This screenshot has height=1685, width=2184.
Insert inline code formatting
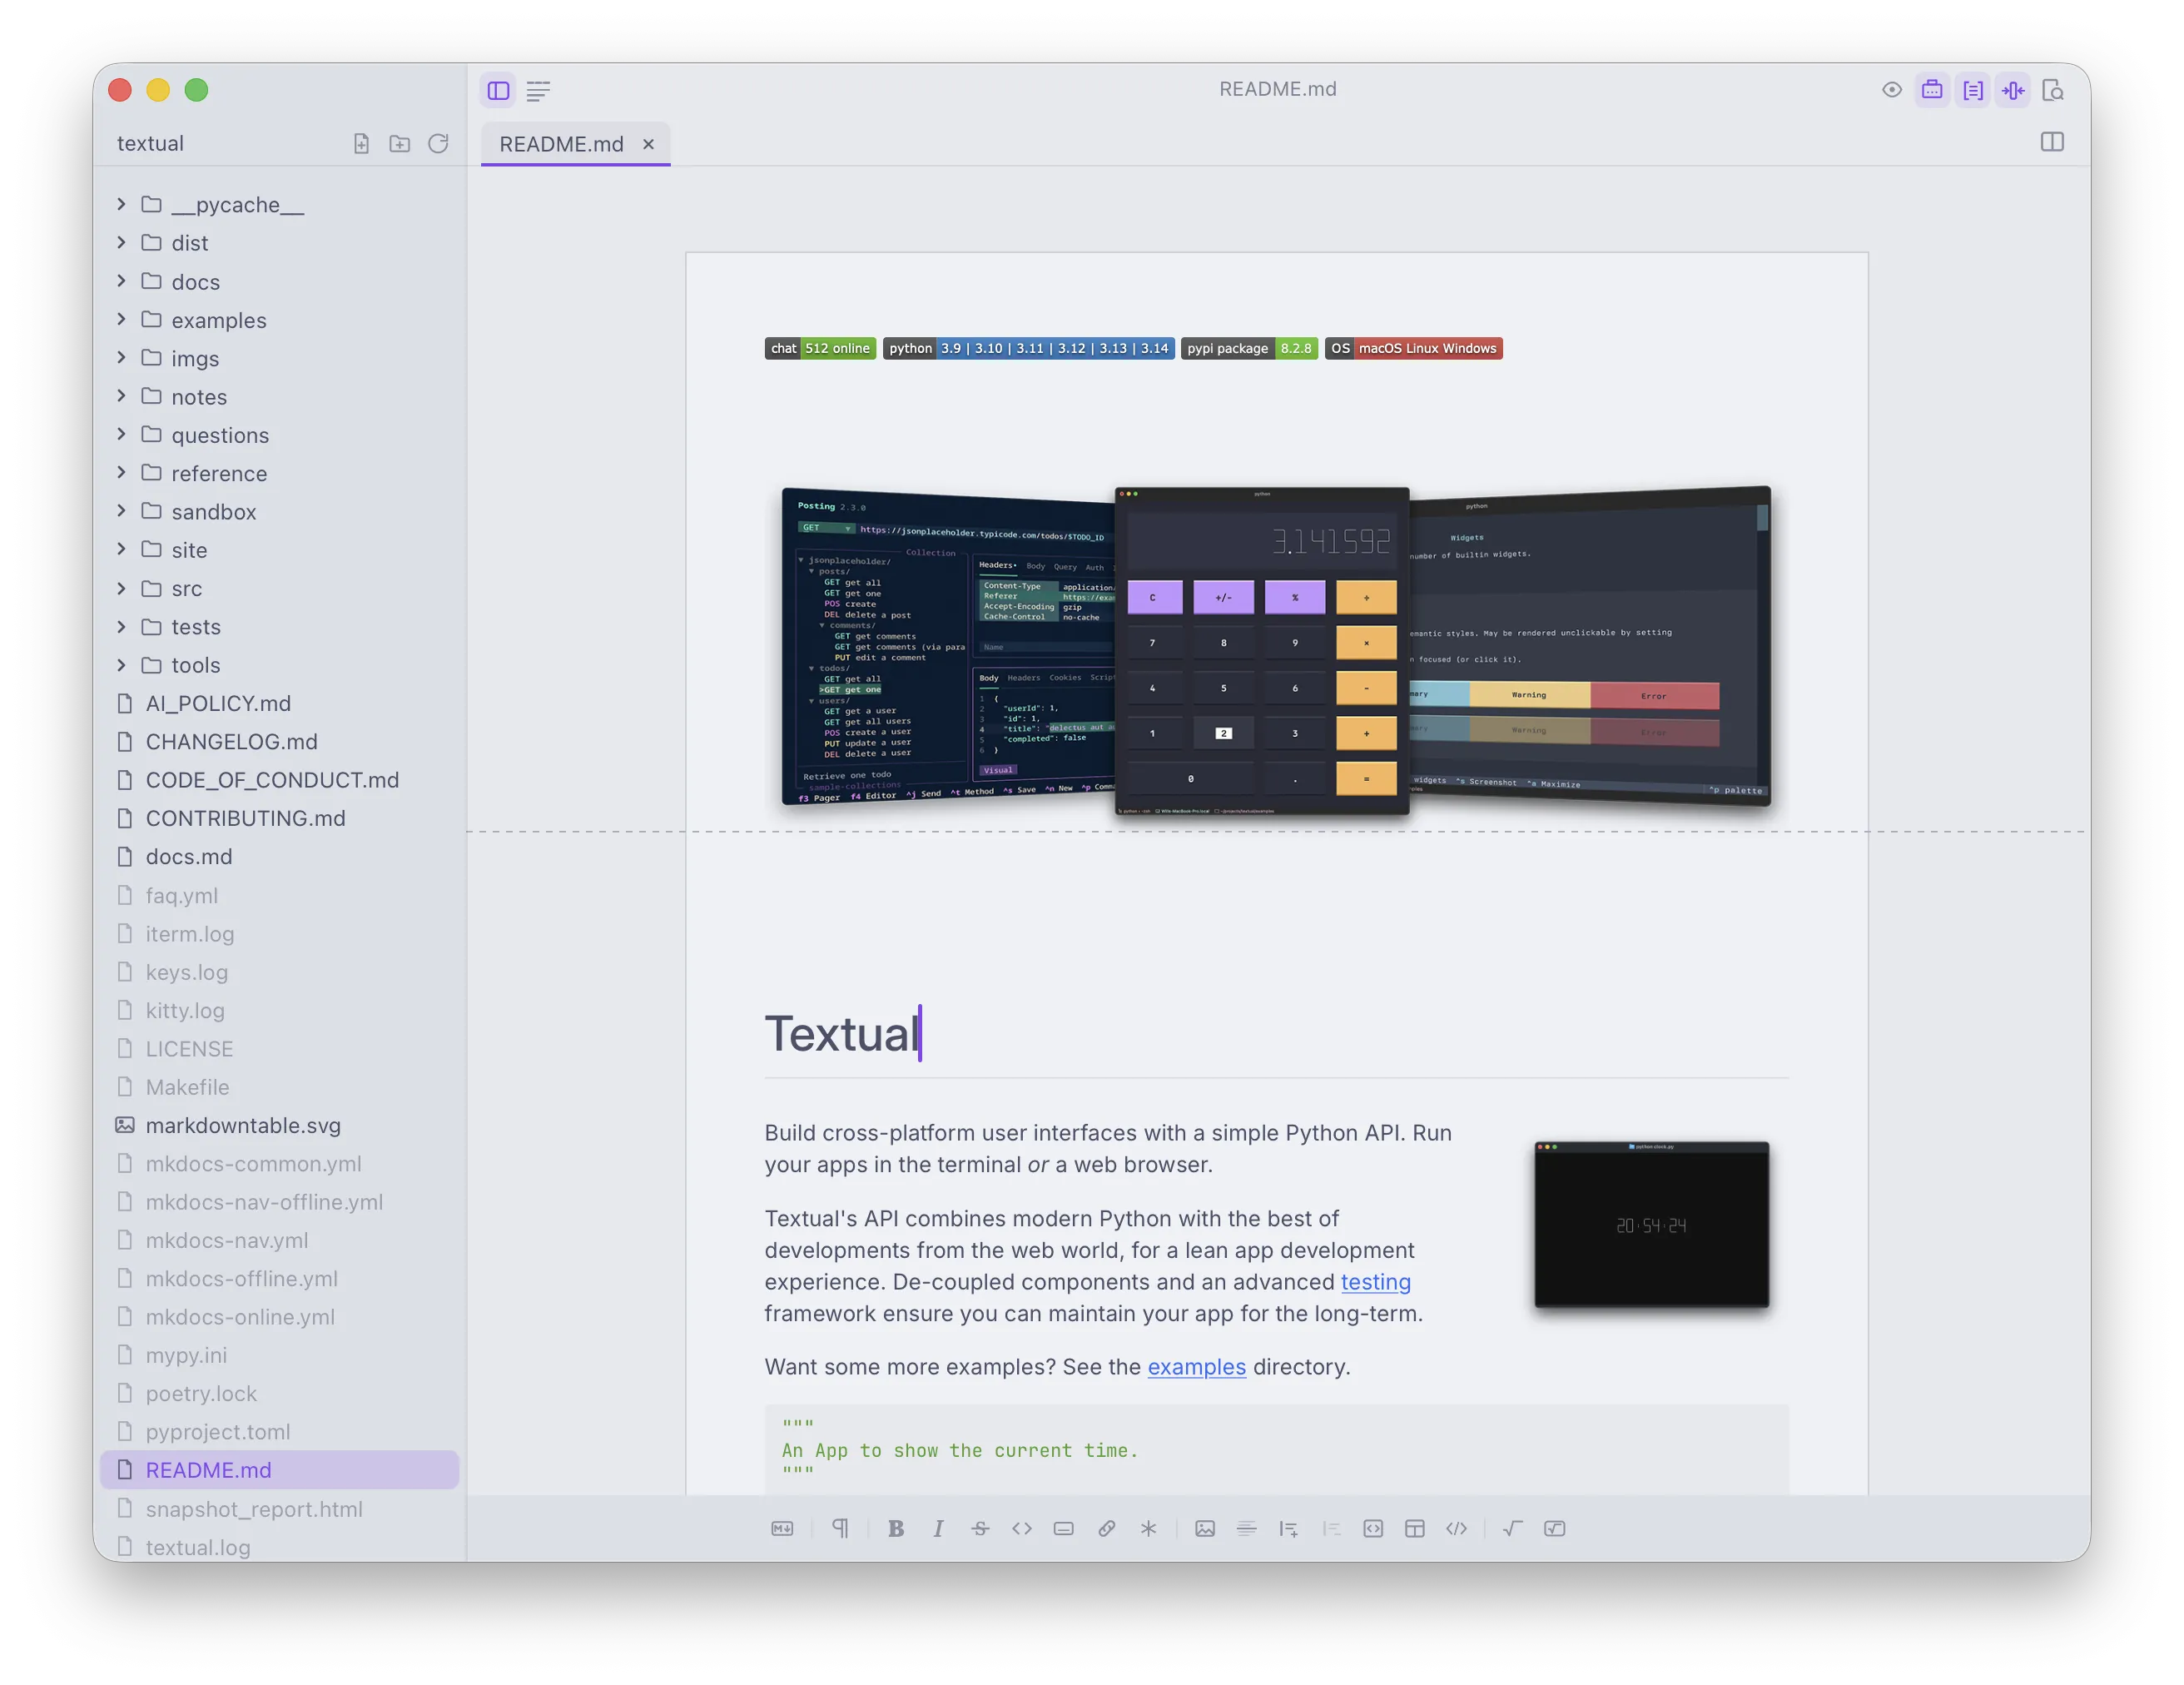coord(1022,1528)
